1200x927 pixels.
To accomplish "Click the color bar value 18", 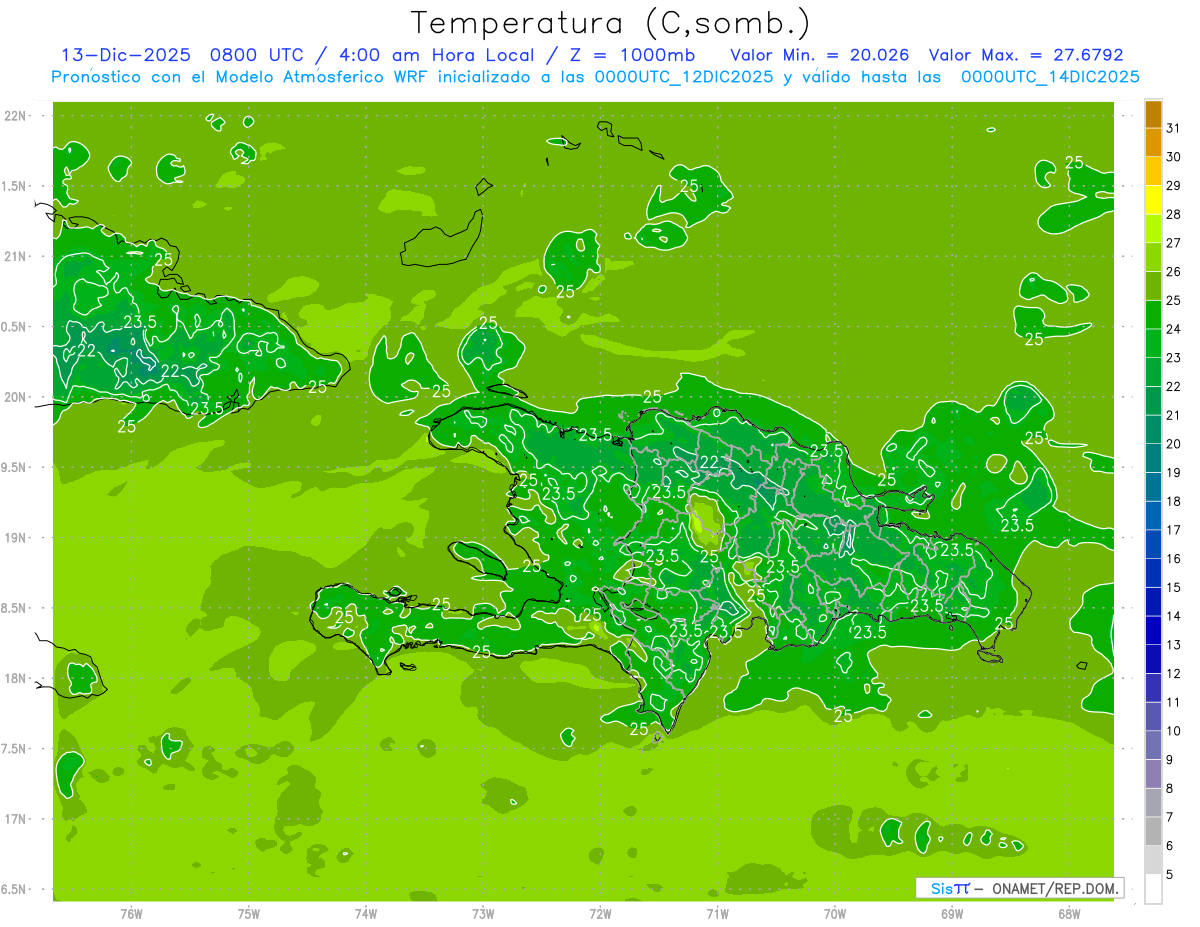I will [x=1173, y=501].
